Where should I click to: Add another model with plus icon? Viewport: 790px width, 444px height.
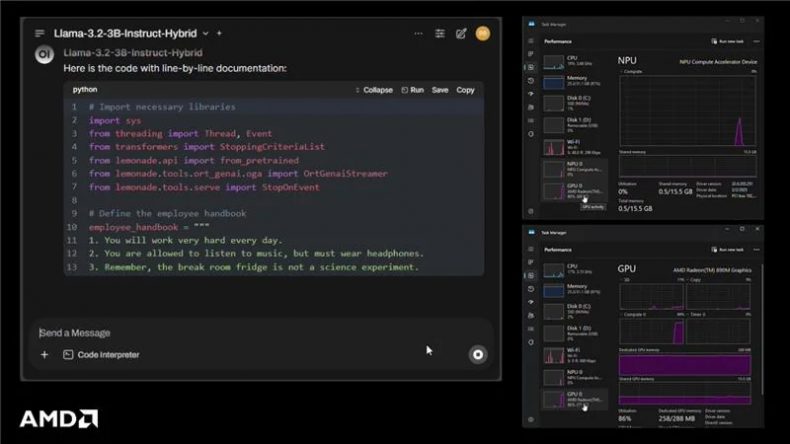pos(220,33)
